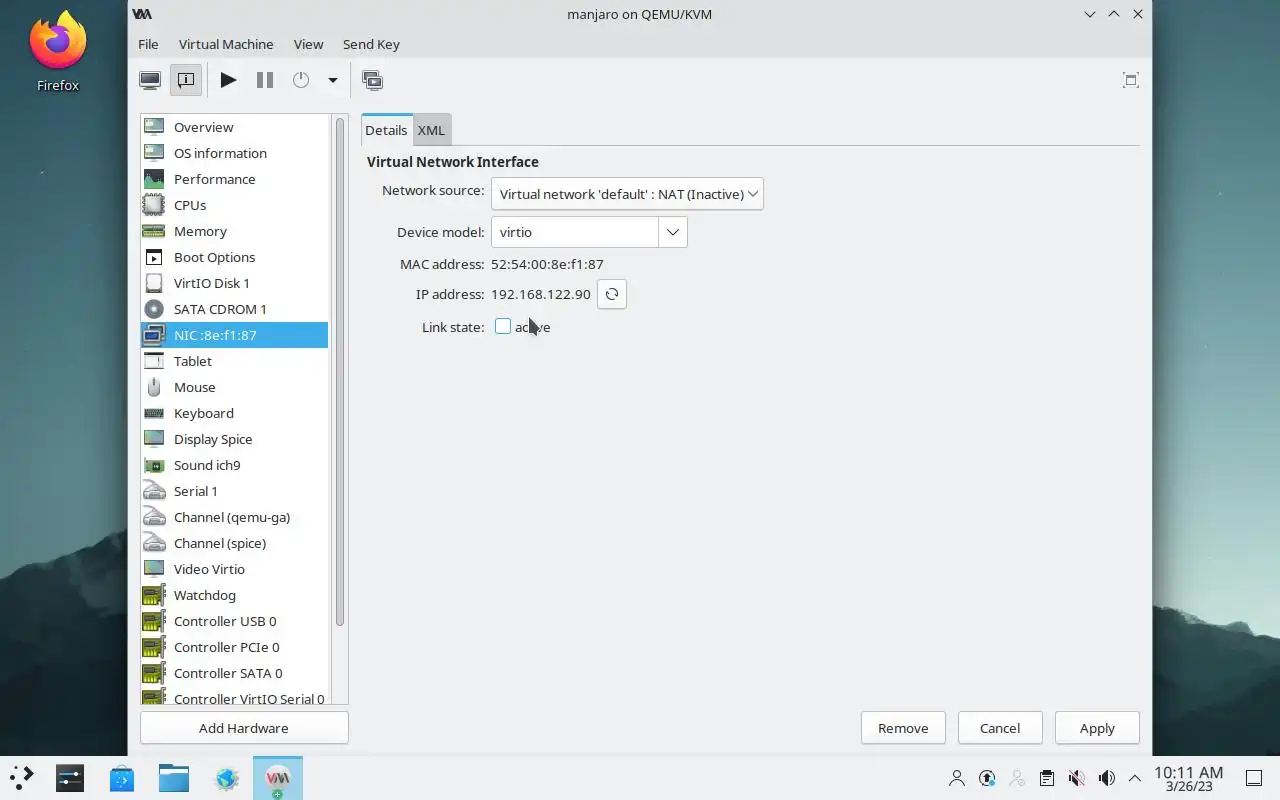Switch to fullscreen view icon
1280x800 pixels.
coord(1131,80)
